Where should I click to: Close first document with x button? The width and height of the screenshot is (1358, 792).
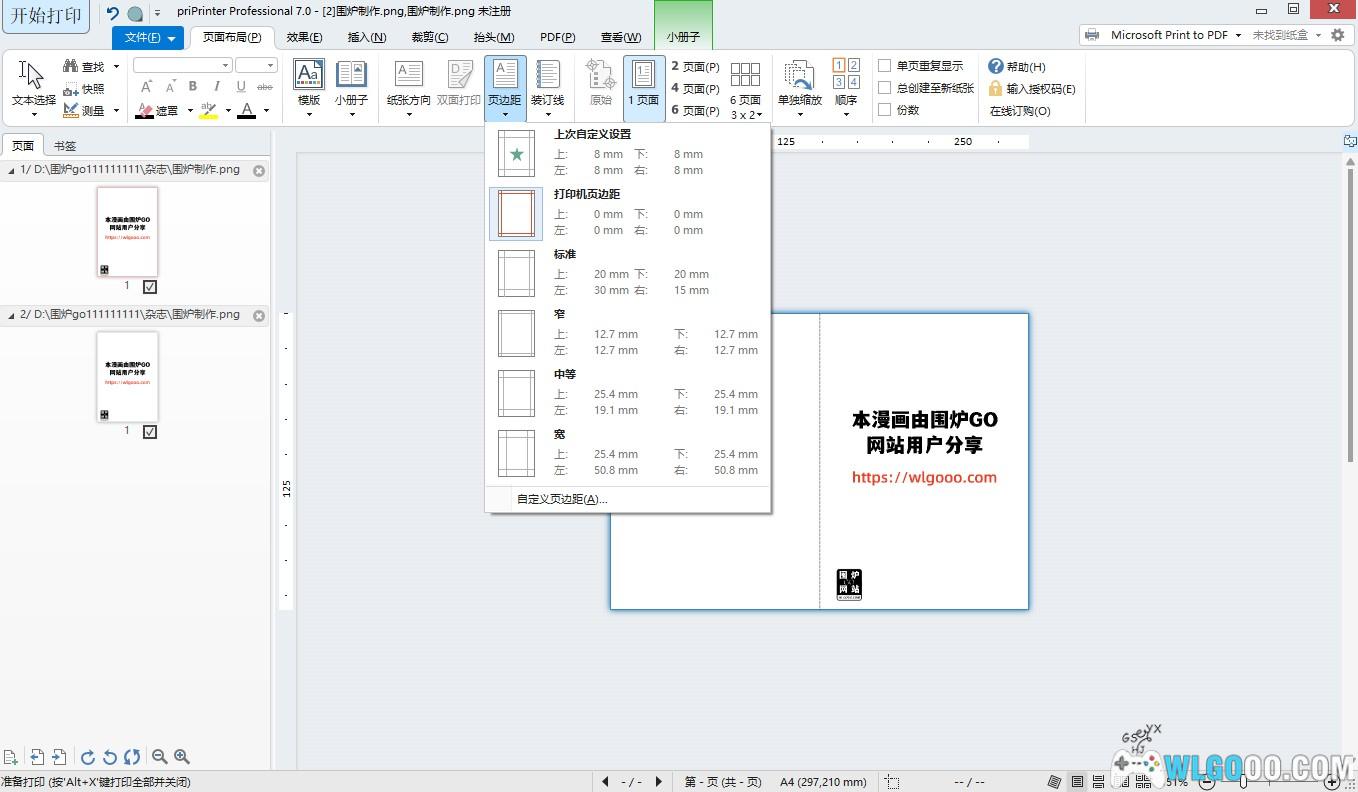259,171
